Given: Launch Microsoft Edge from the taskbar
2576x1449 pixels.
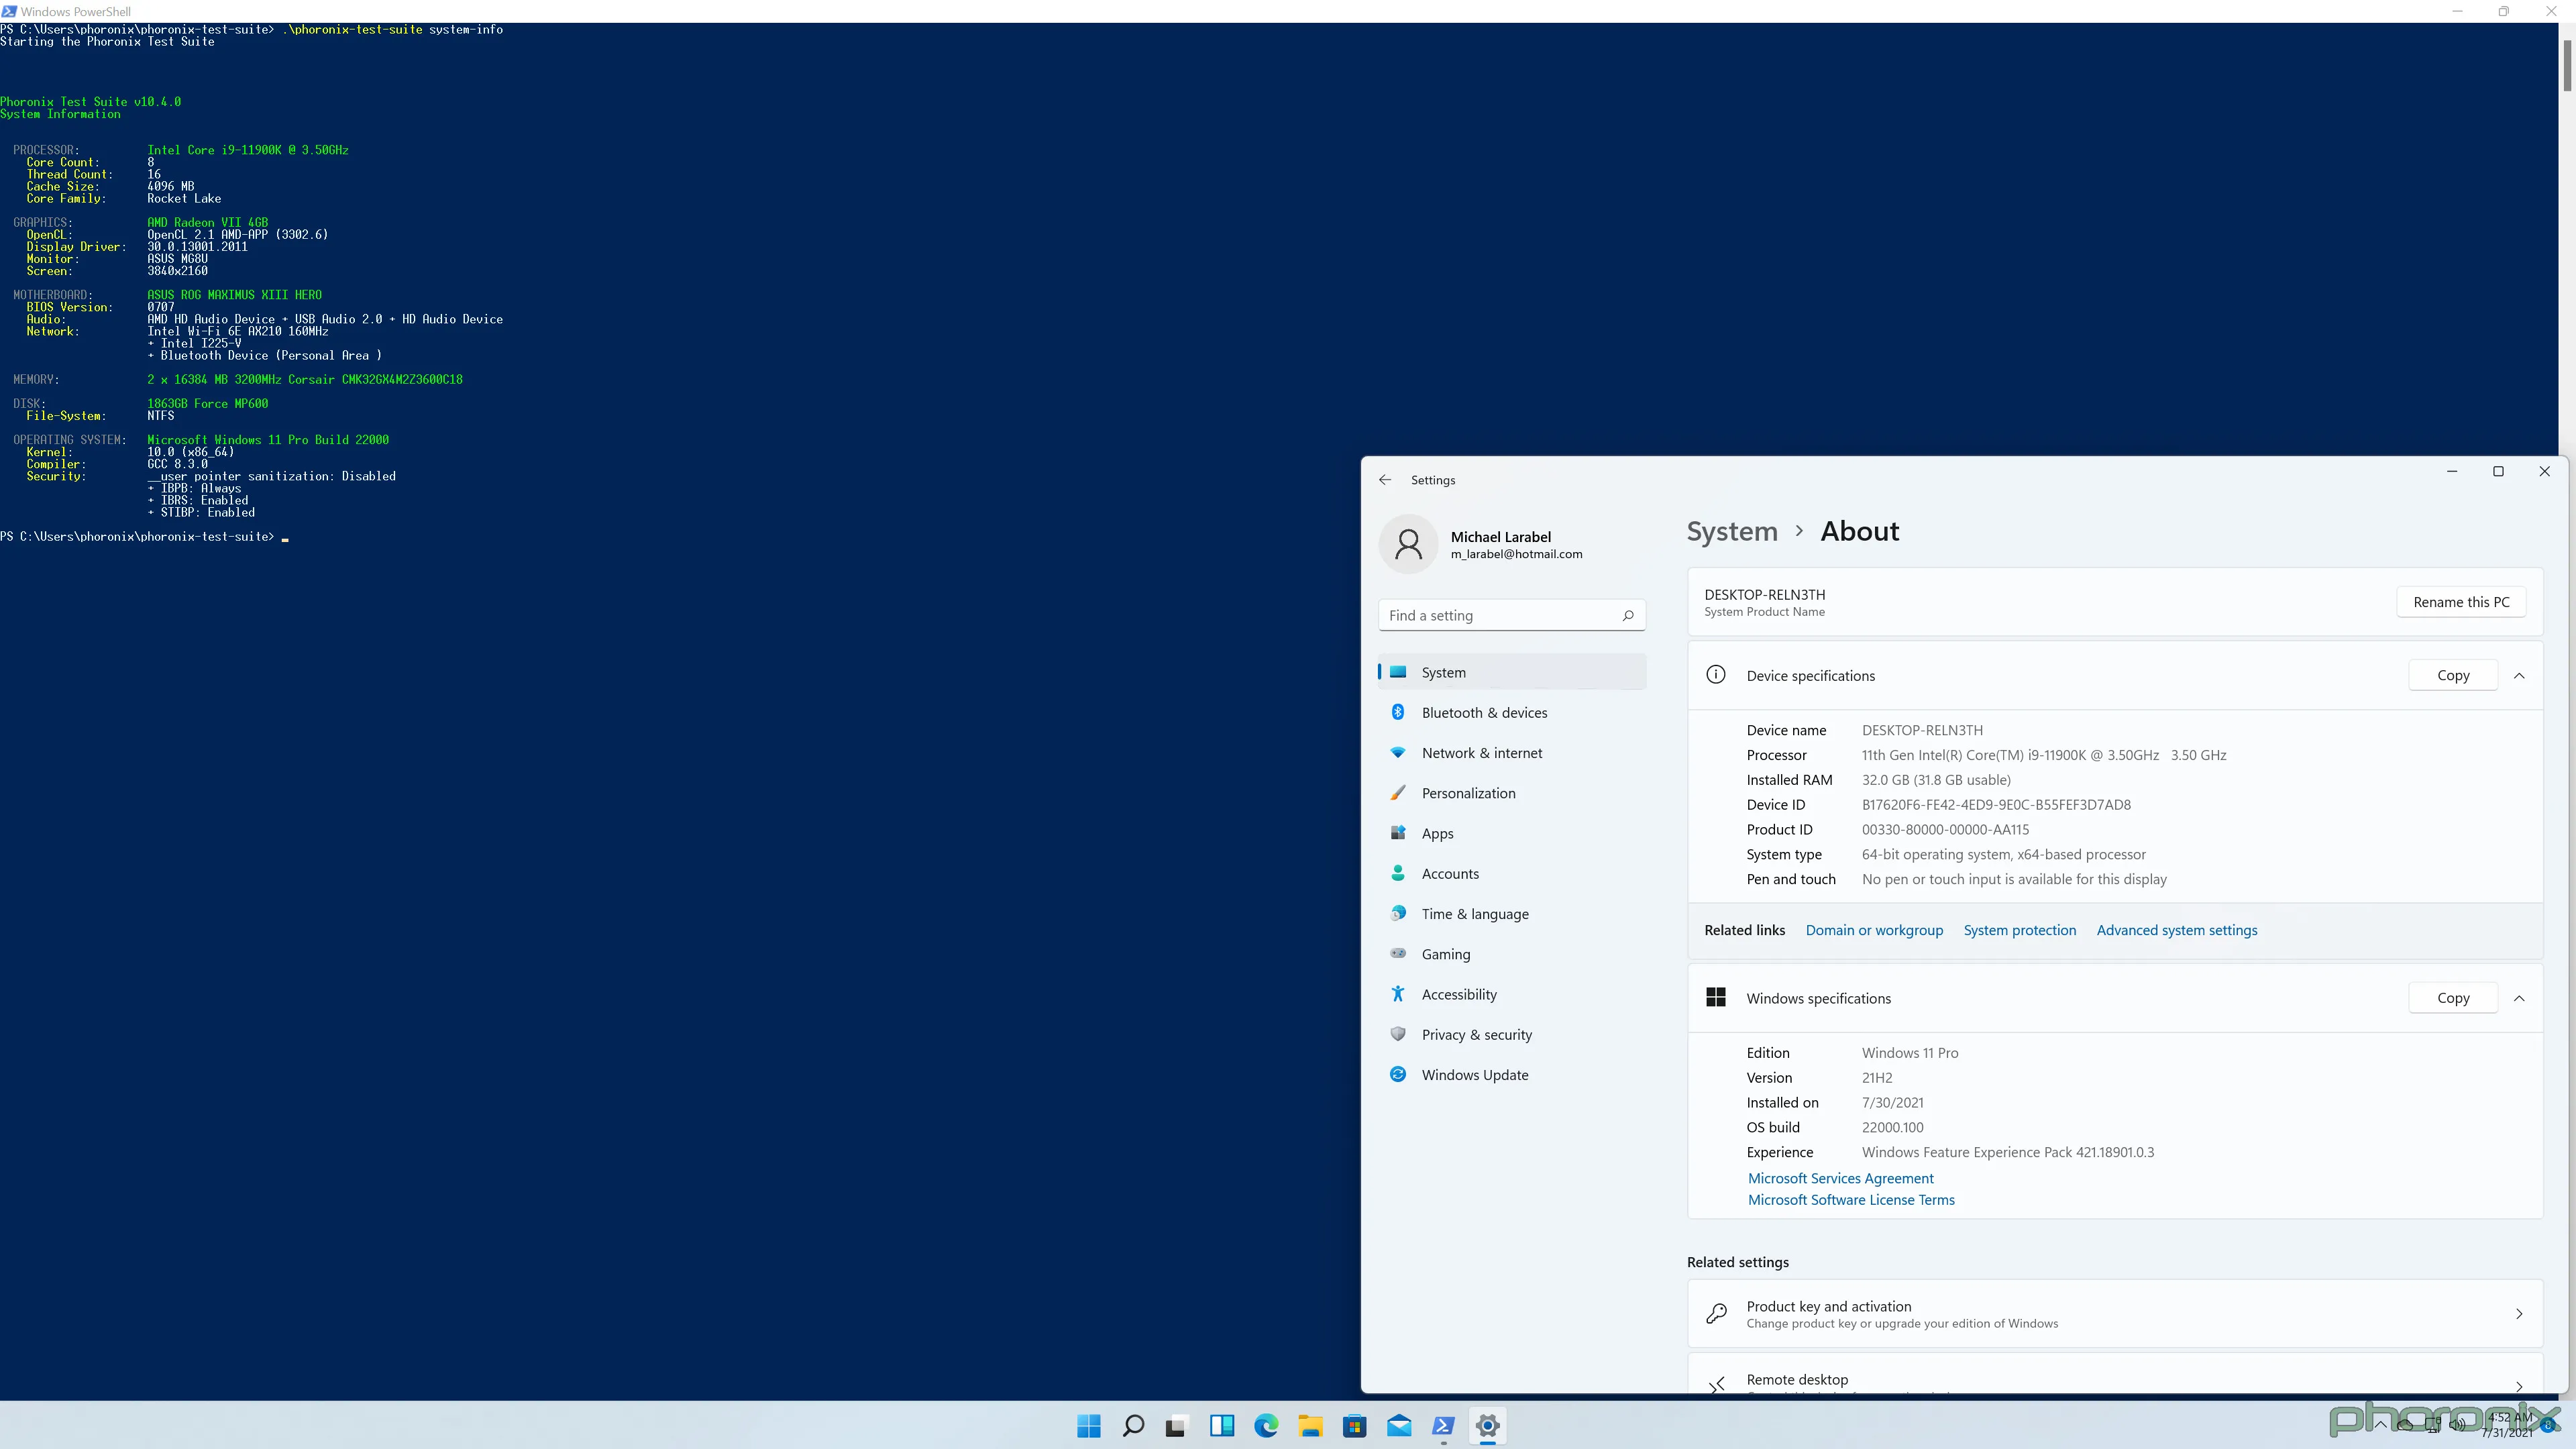Looking at the screenshot, I should point(1265,1426).
